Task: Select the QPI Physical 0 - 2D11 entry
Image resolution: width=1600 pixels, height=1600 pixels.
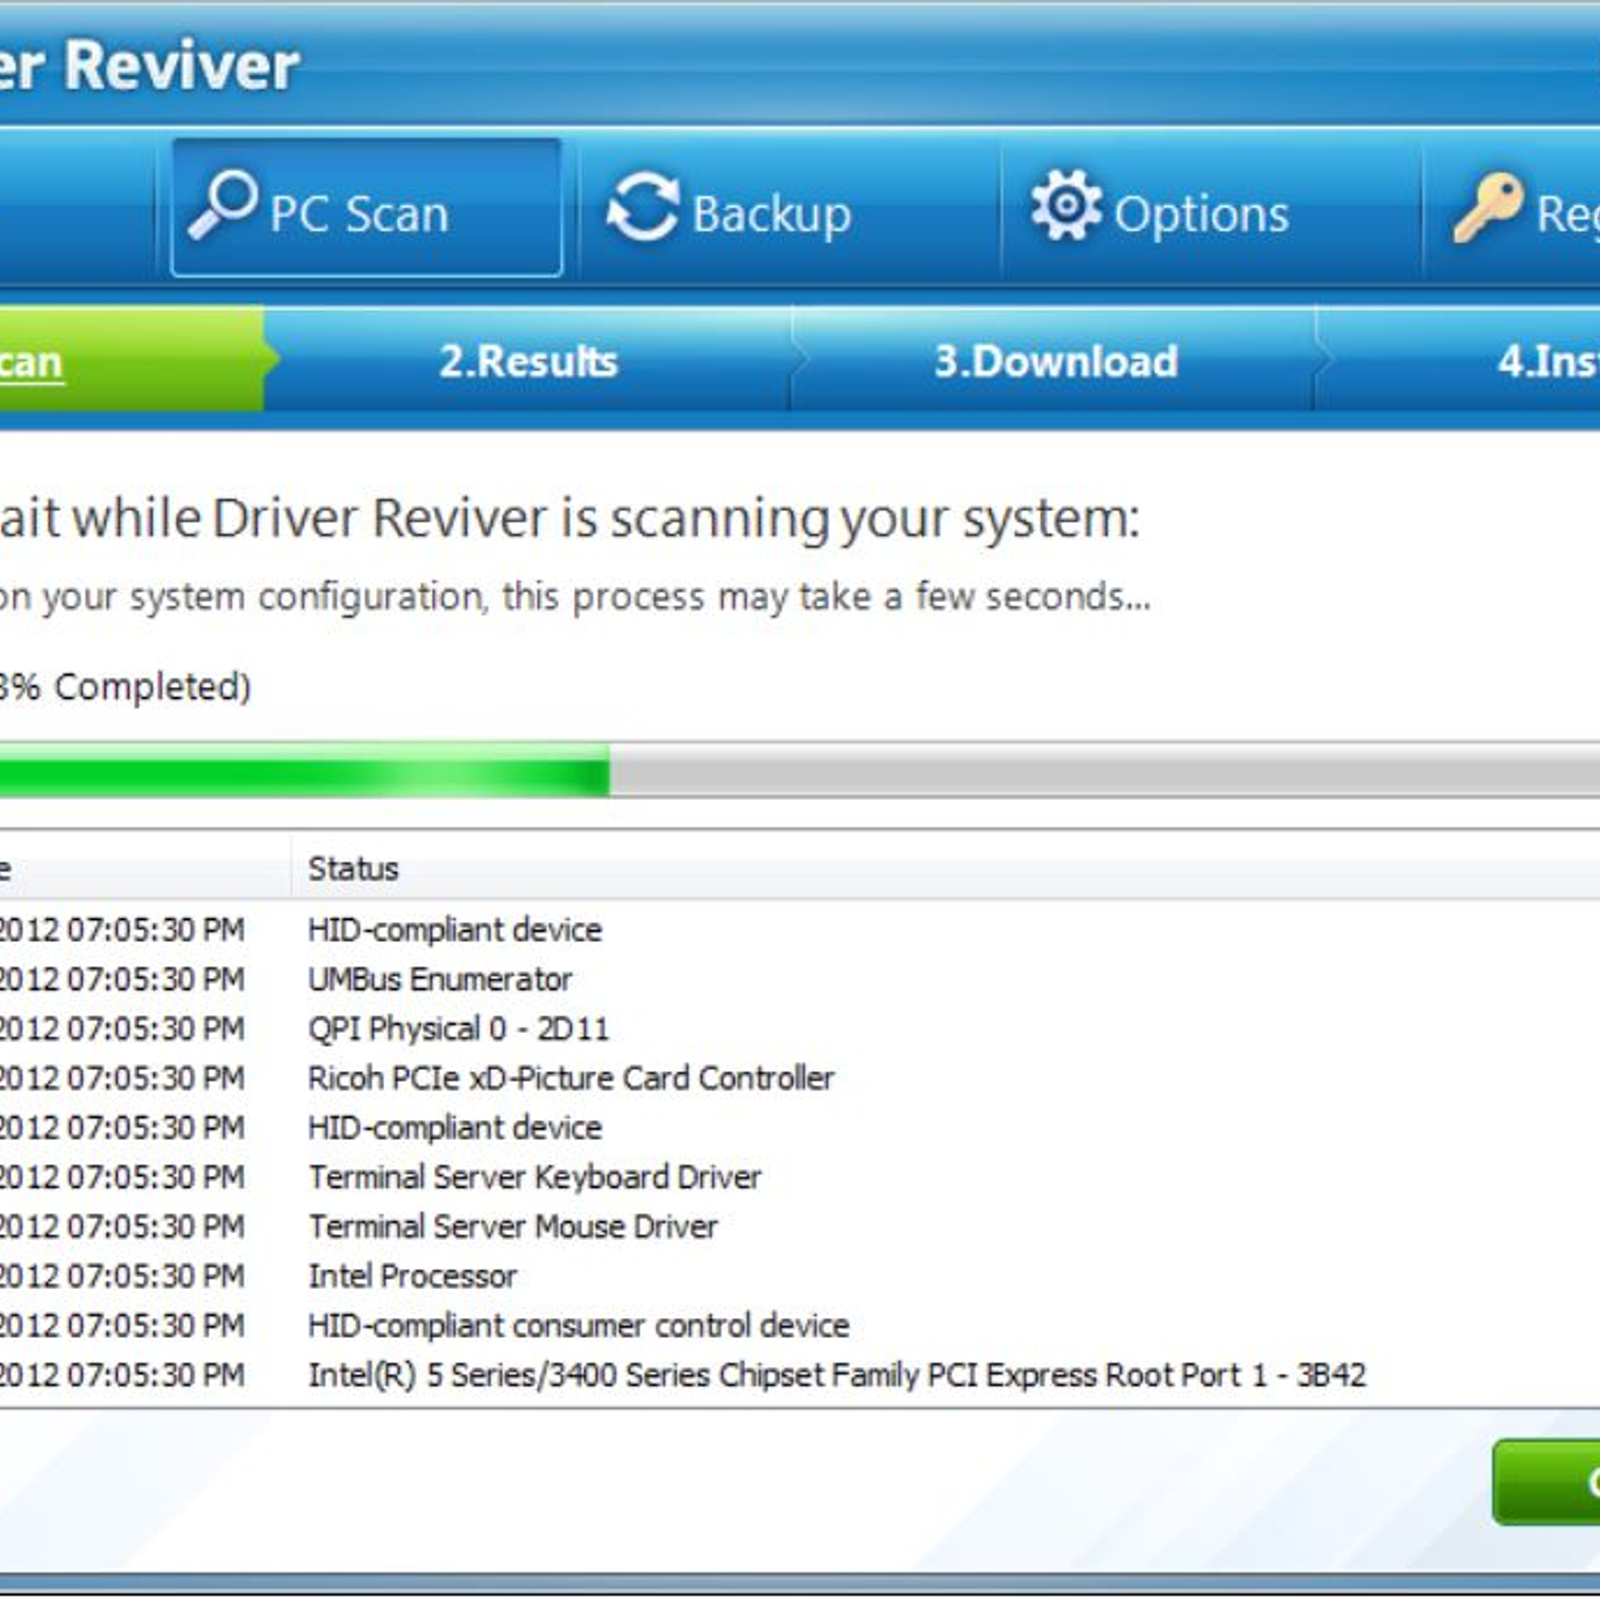Action: [x=458, y=1028]
